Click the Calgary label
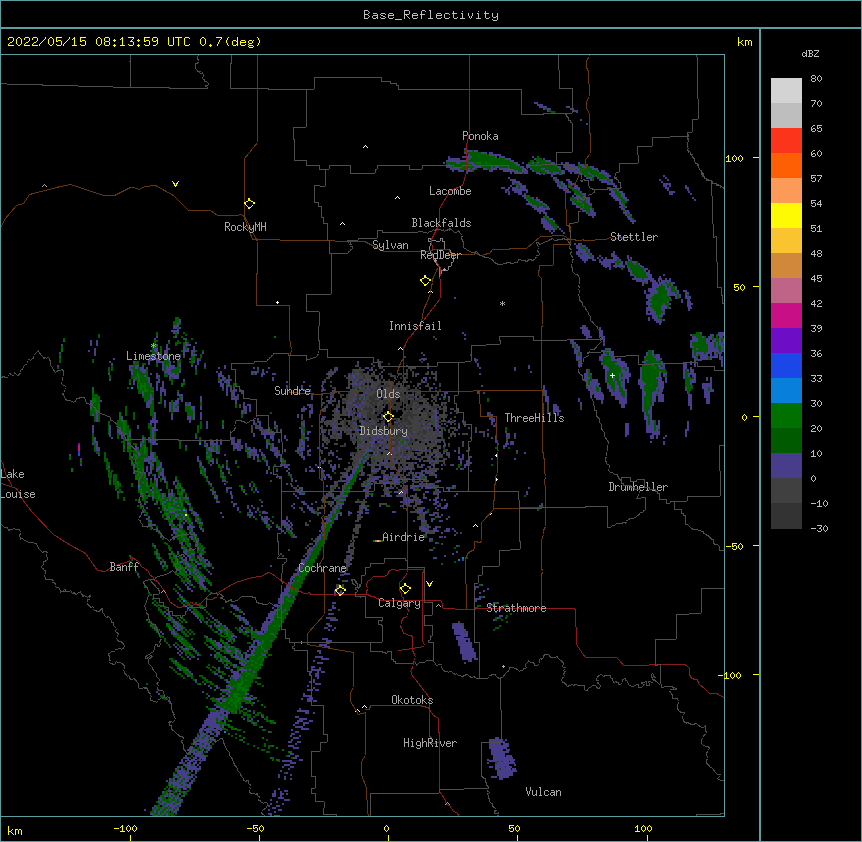 (x=399, y=603)
